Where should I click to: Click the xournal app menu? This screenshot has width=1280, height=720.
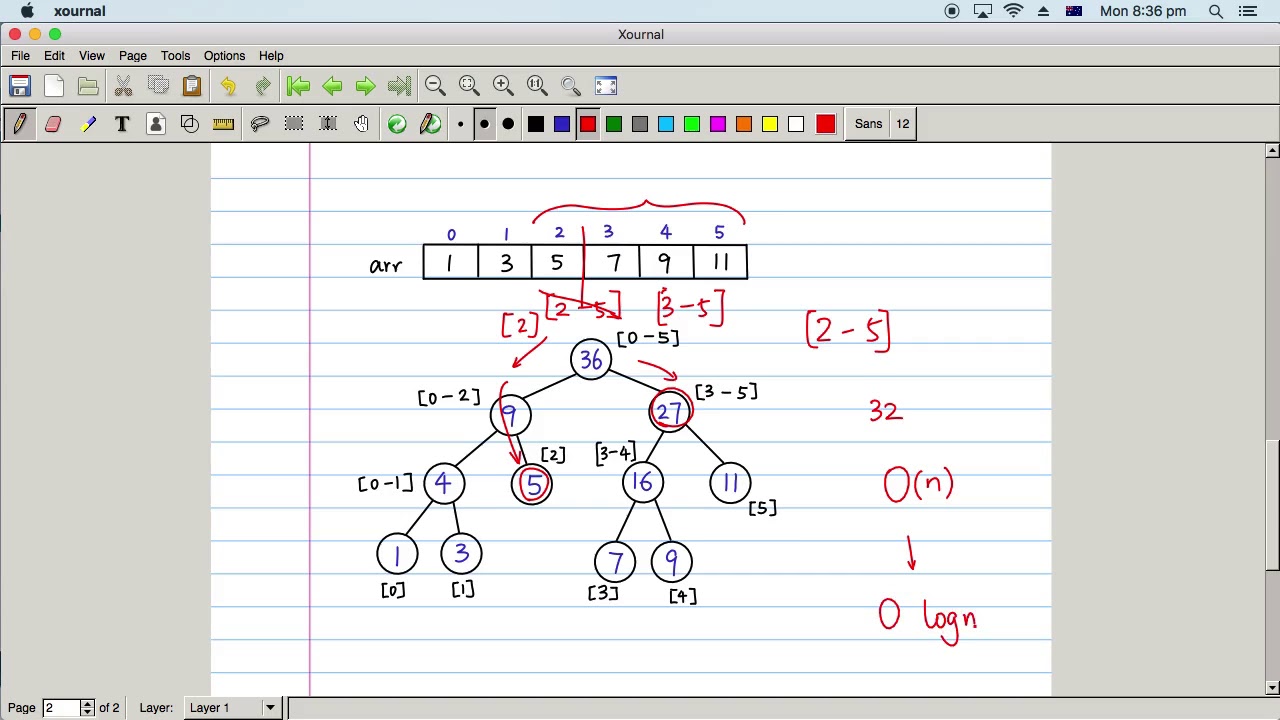click(x=79, y=11)
